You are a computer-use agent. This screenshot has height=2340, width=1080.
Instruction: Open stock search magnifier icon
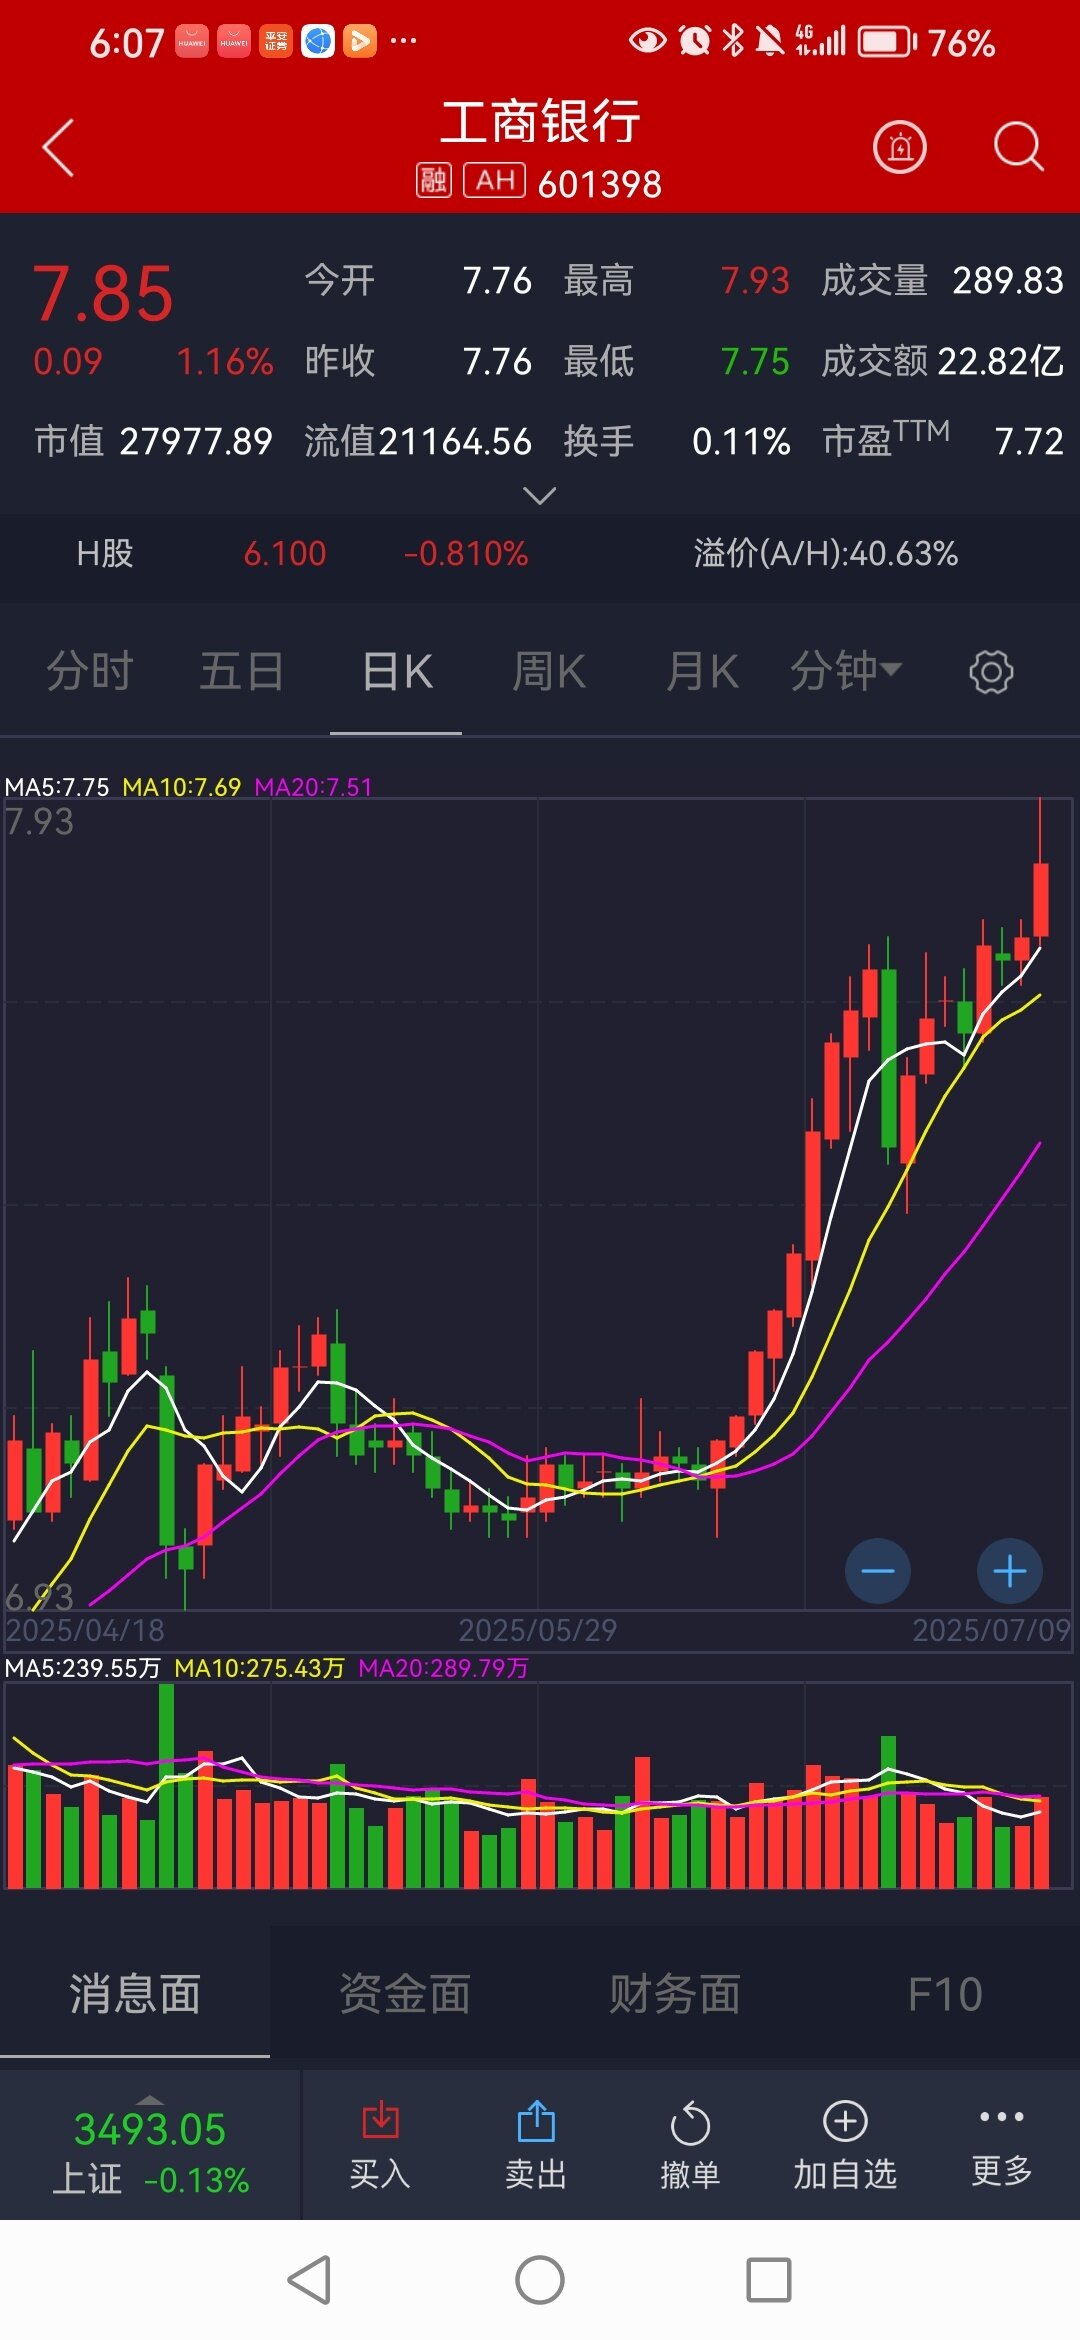pyautogui.click(x=1018, y=148)
